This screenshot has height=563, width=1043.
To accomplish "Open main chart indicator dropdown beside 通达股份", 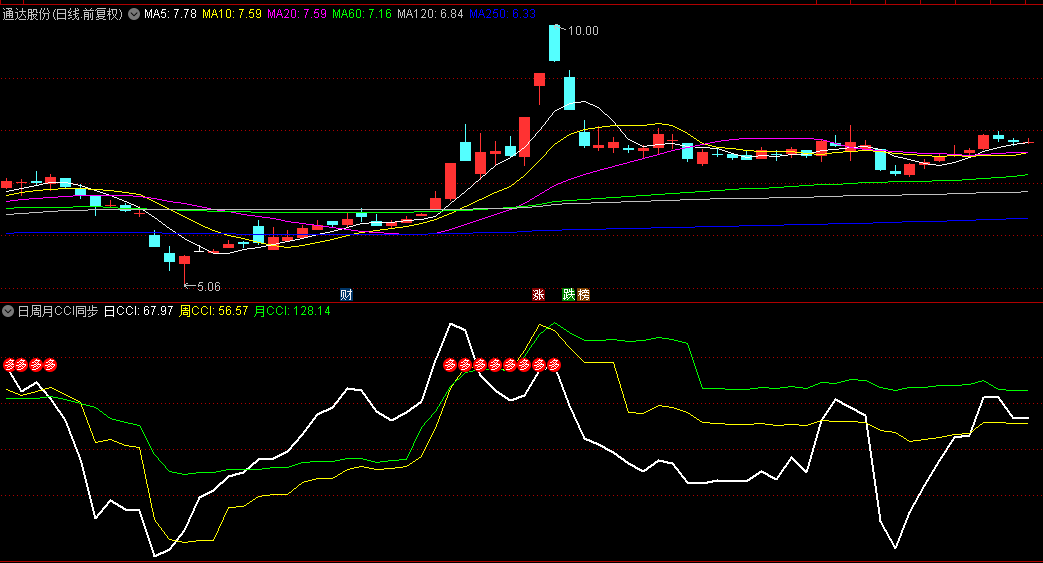I will coord(135,15).
